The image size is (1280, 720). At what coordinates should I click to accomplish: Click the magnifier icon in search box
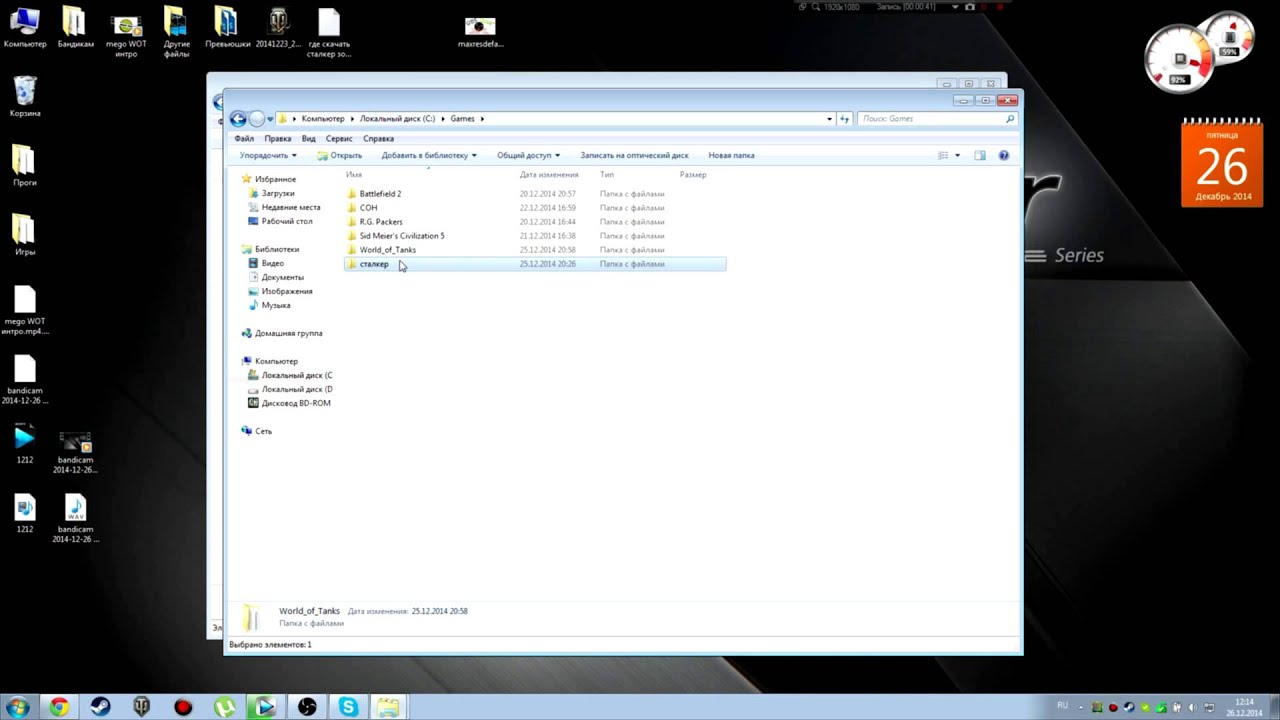(x=1010, y=119)
